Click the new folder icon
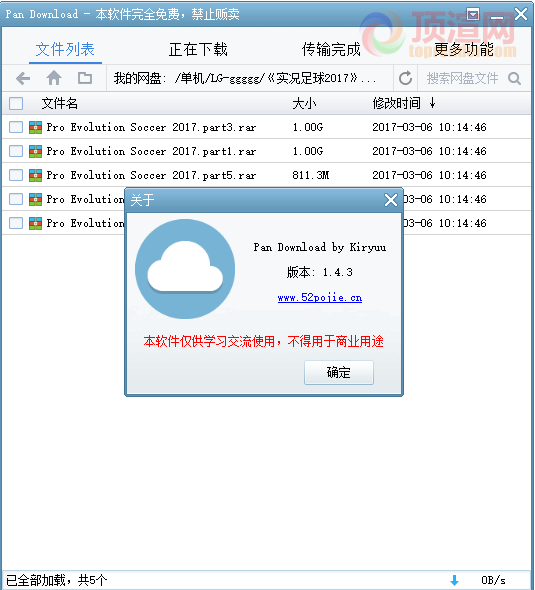Image resolution: width=535 pixels, height=590 pixels. (85, 78)
